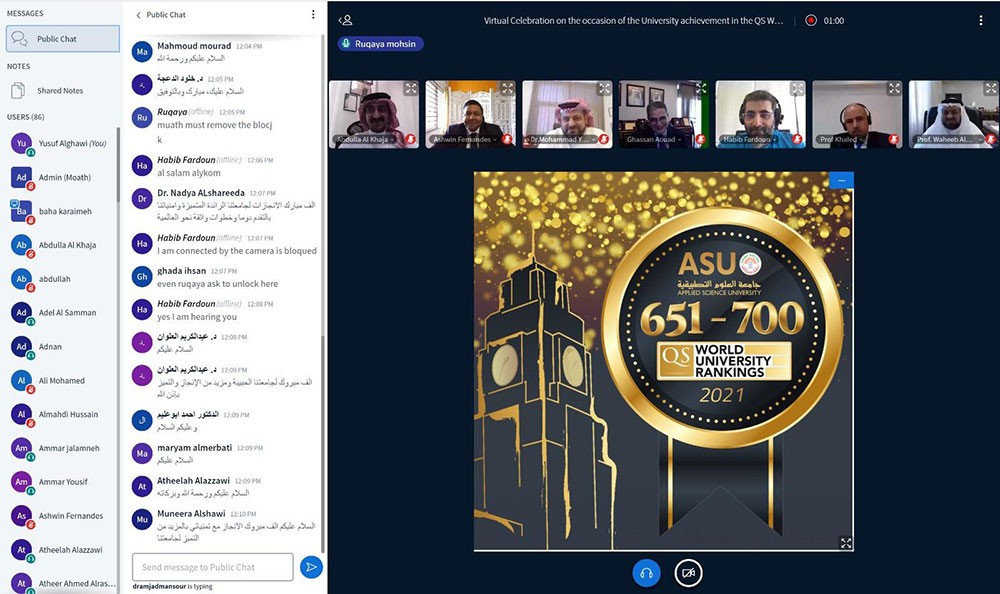Image resolution: width=1000 pixels, height=594 pixels.
Task: Click the Ruqaya mohsin talking indicator
Action: point(381,43)
